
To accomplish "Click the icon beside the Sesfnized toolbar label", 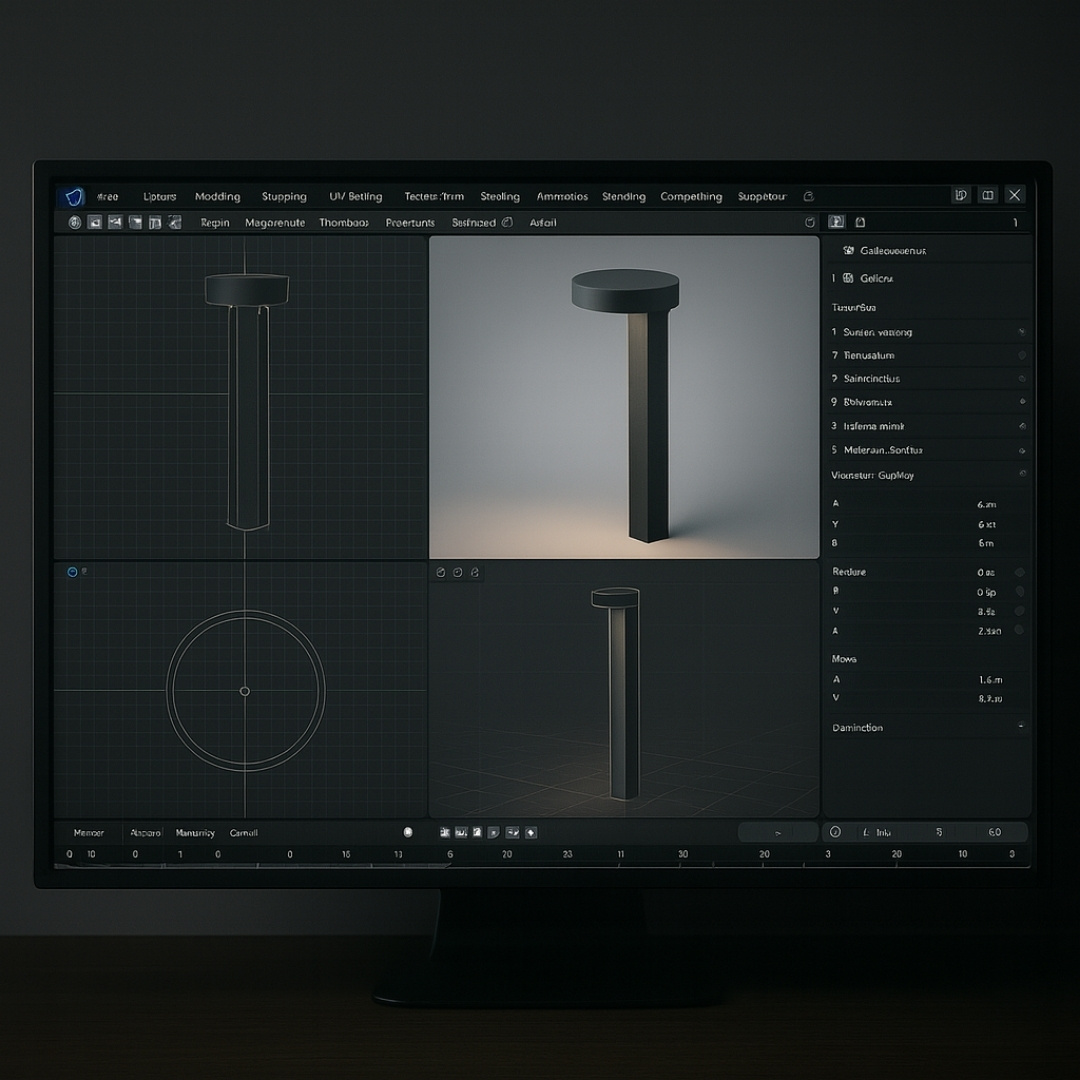I will click(507, 222).
